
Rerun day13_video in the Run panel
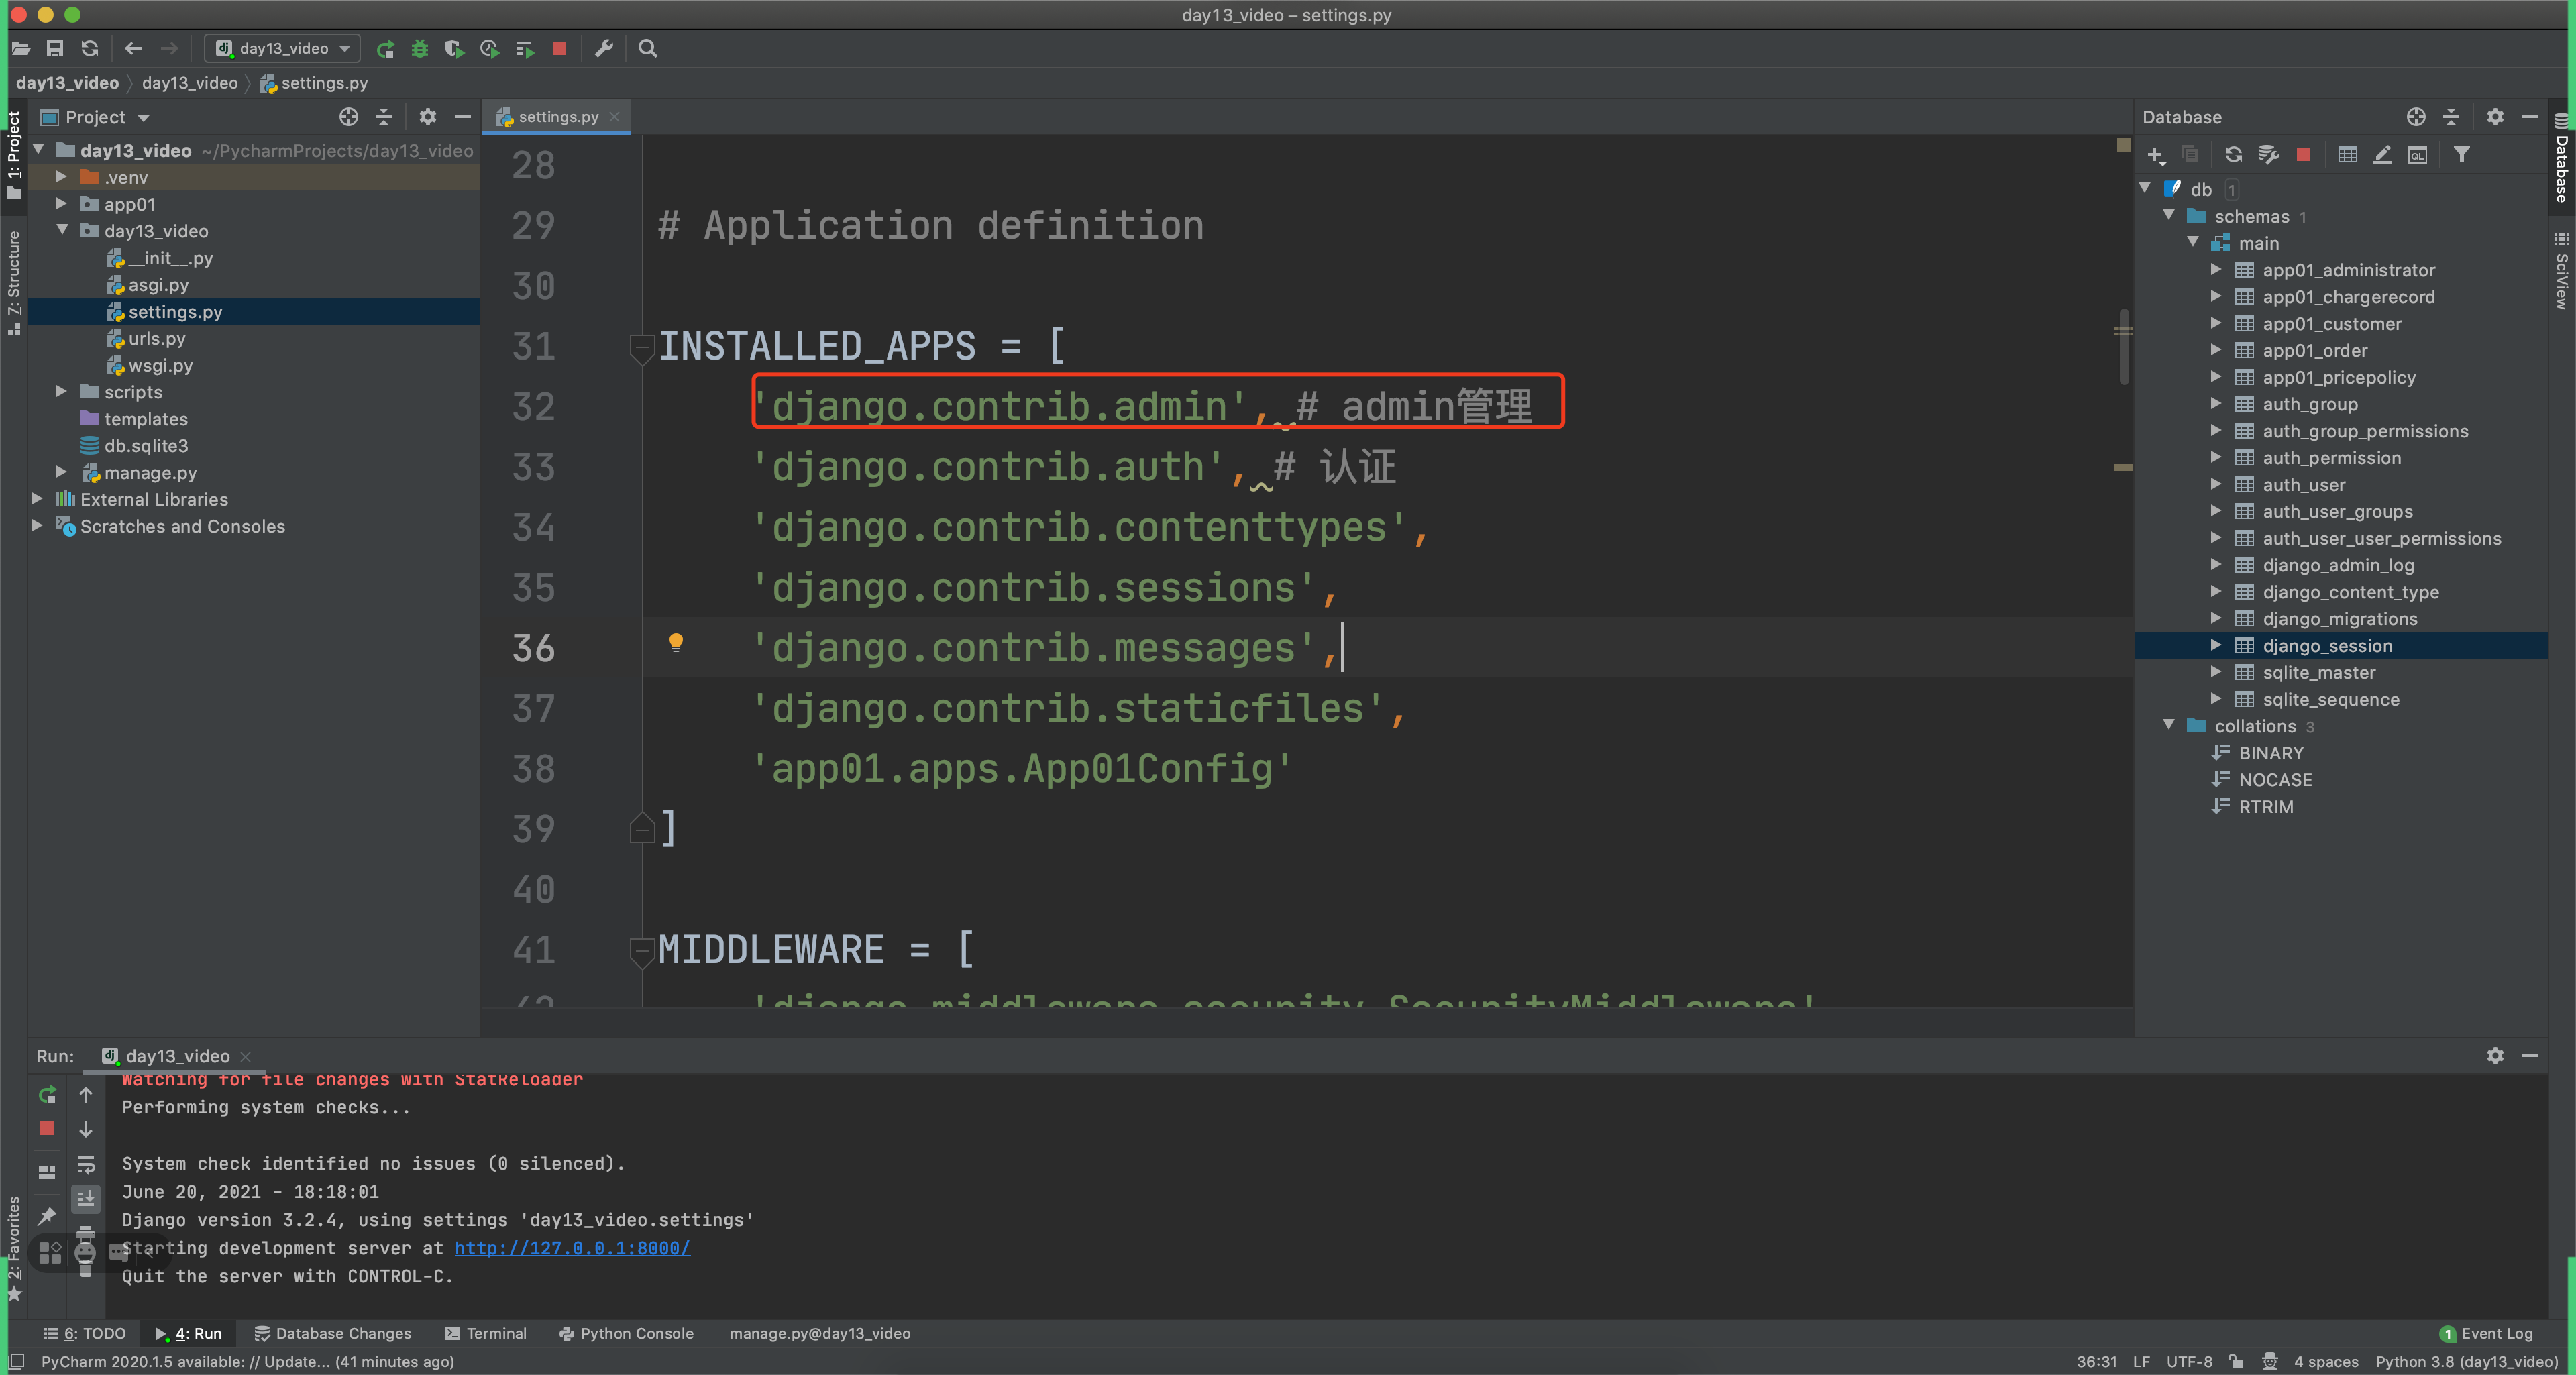[x=46, y=1095]
